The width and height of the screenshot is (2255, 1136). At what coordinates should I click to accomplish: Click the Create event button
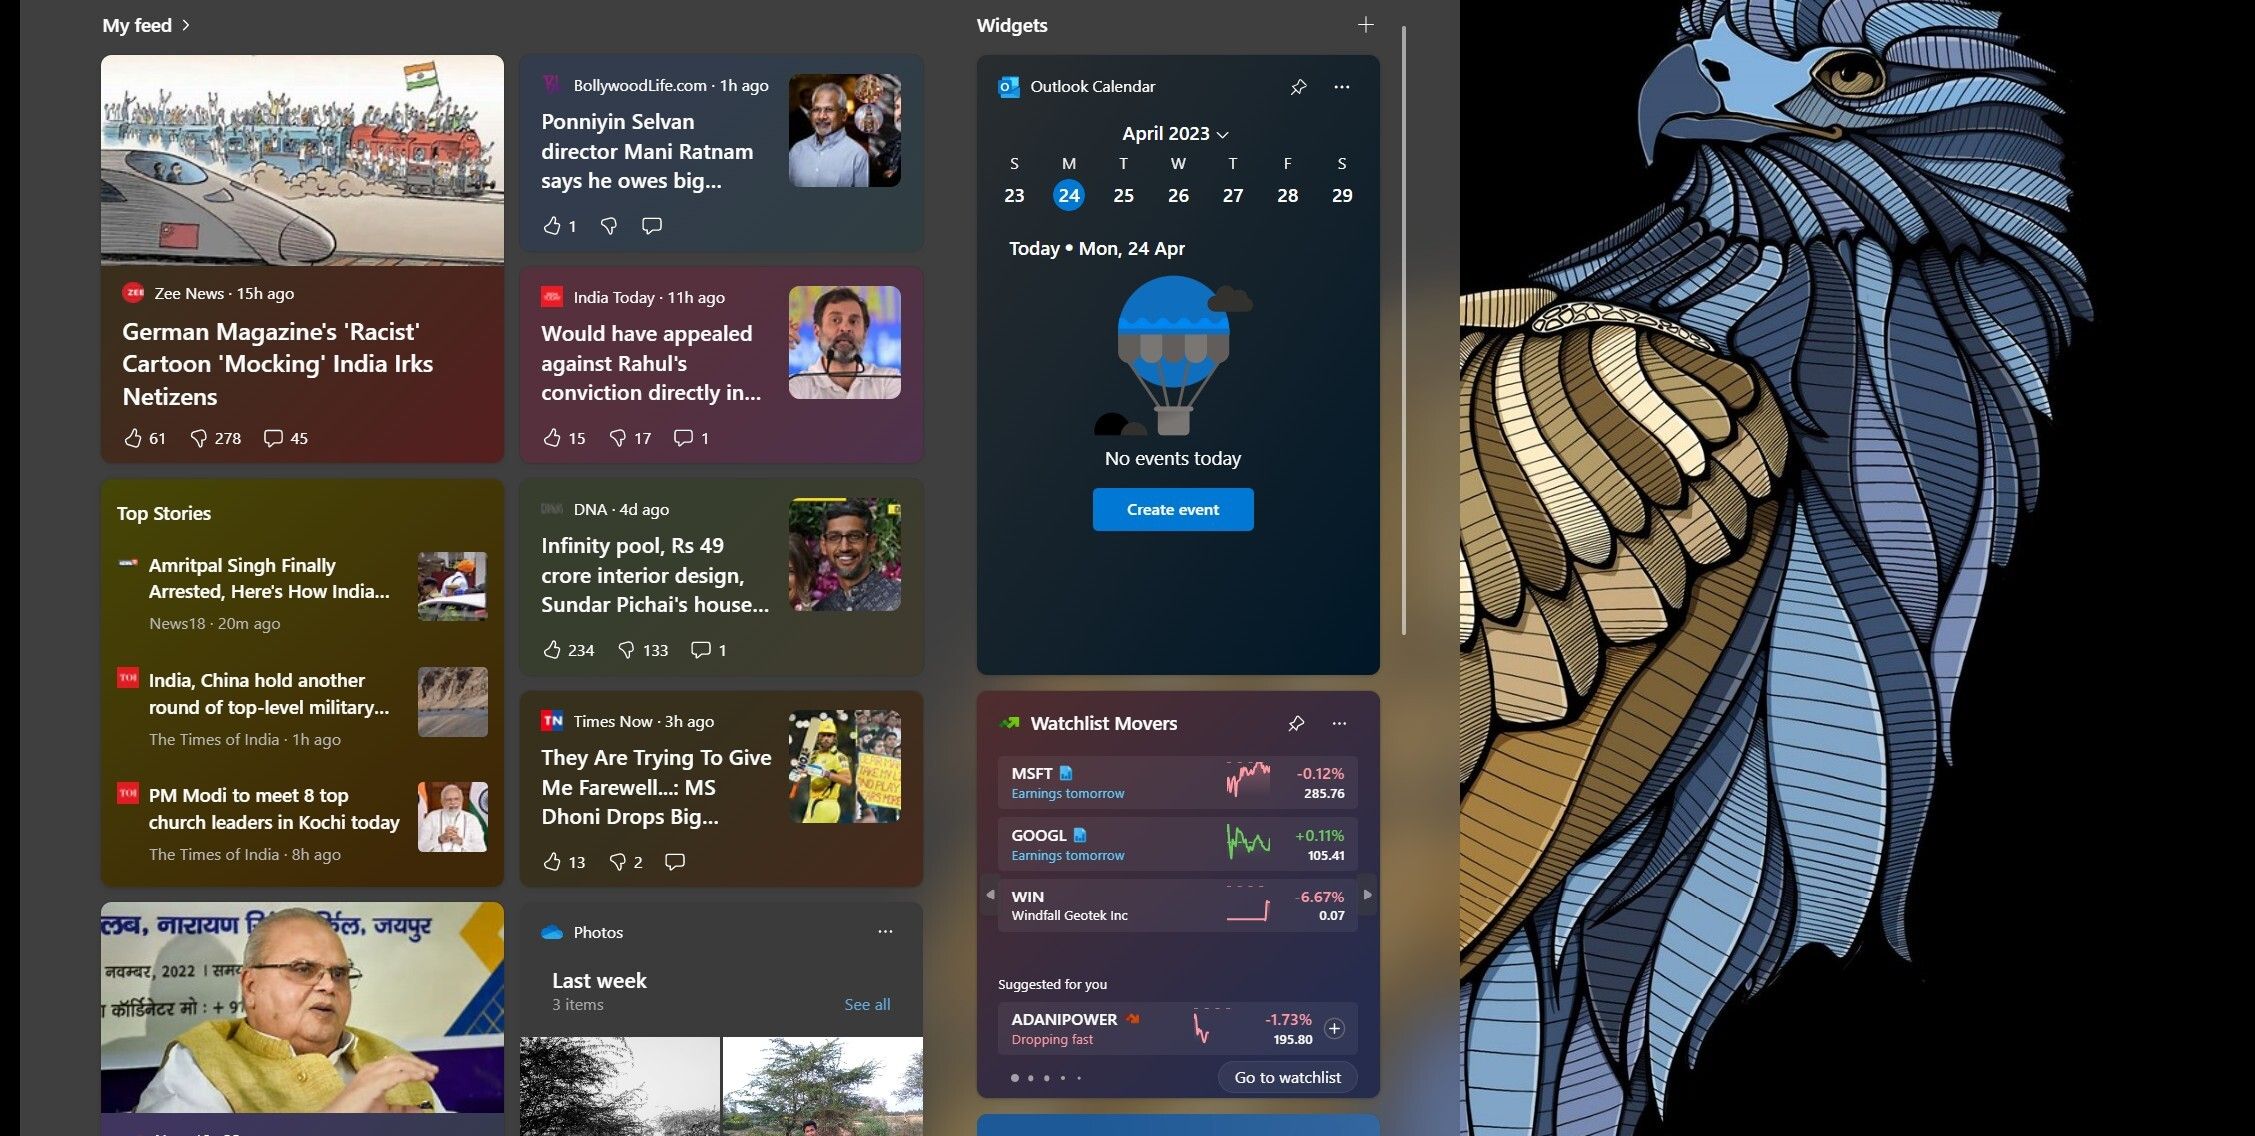click(x=1172, y=509)
